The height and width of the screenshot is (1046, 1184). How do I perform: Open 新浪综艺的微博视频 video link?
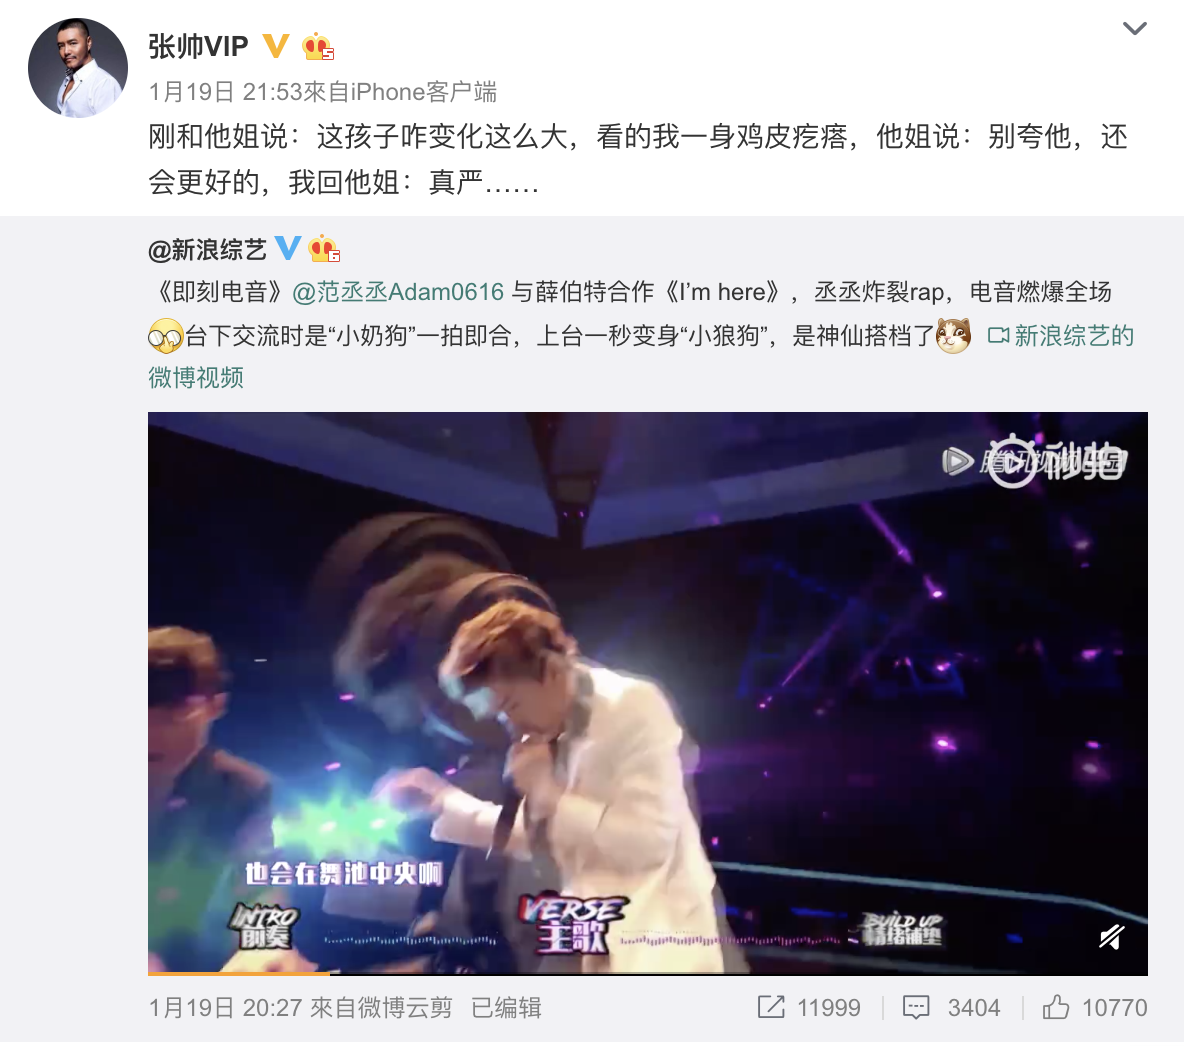(x=641, y=356)
